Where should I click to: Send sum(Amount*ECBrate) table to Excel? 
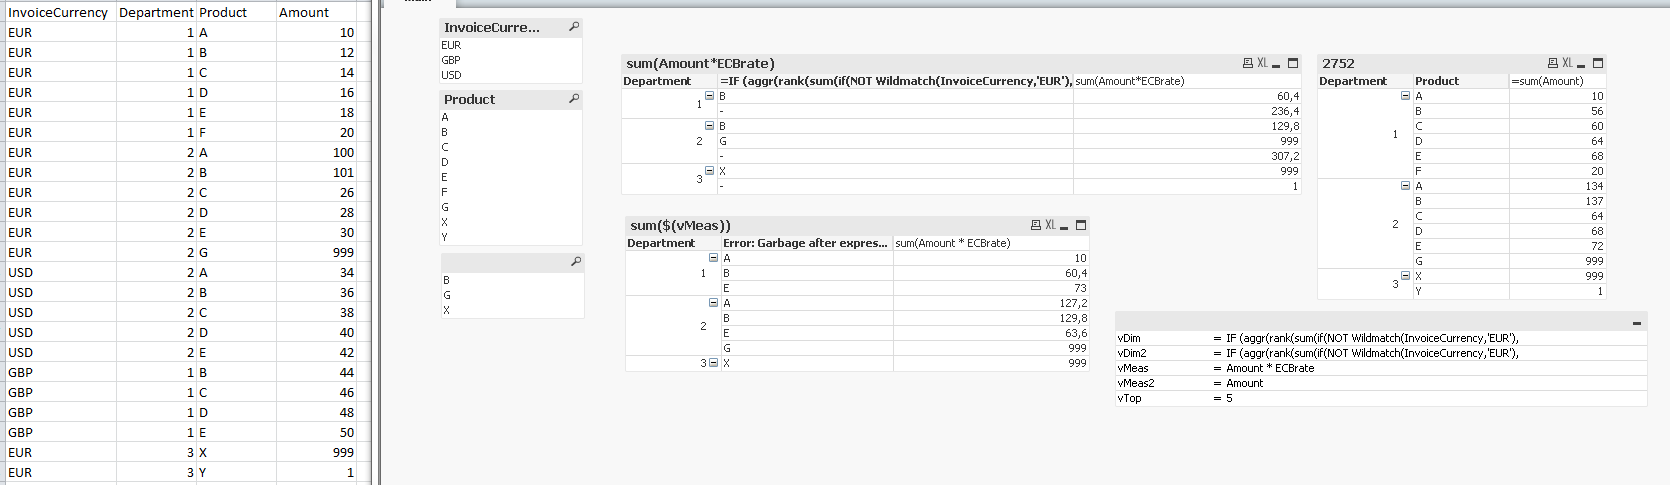coord(1262,63)
